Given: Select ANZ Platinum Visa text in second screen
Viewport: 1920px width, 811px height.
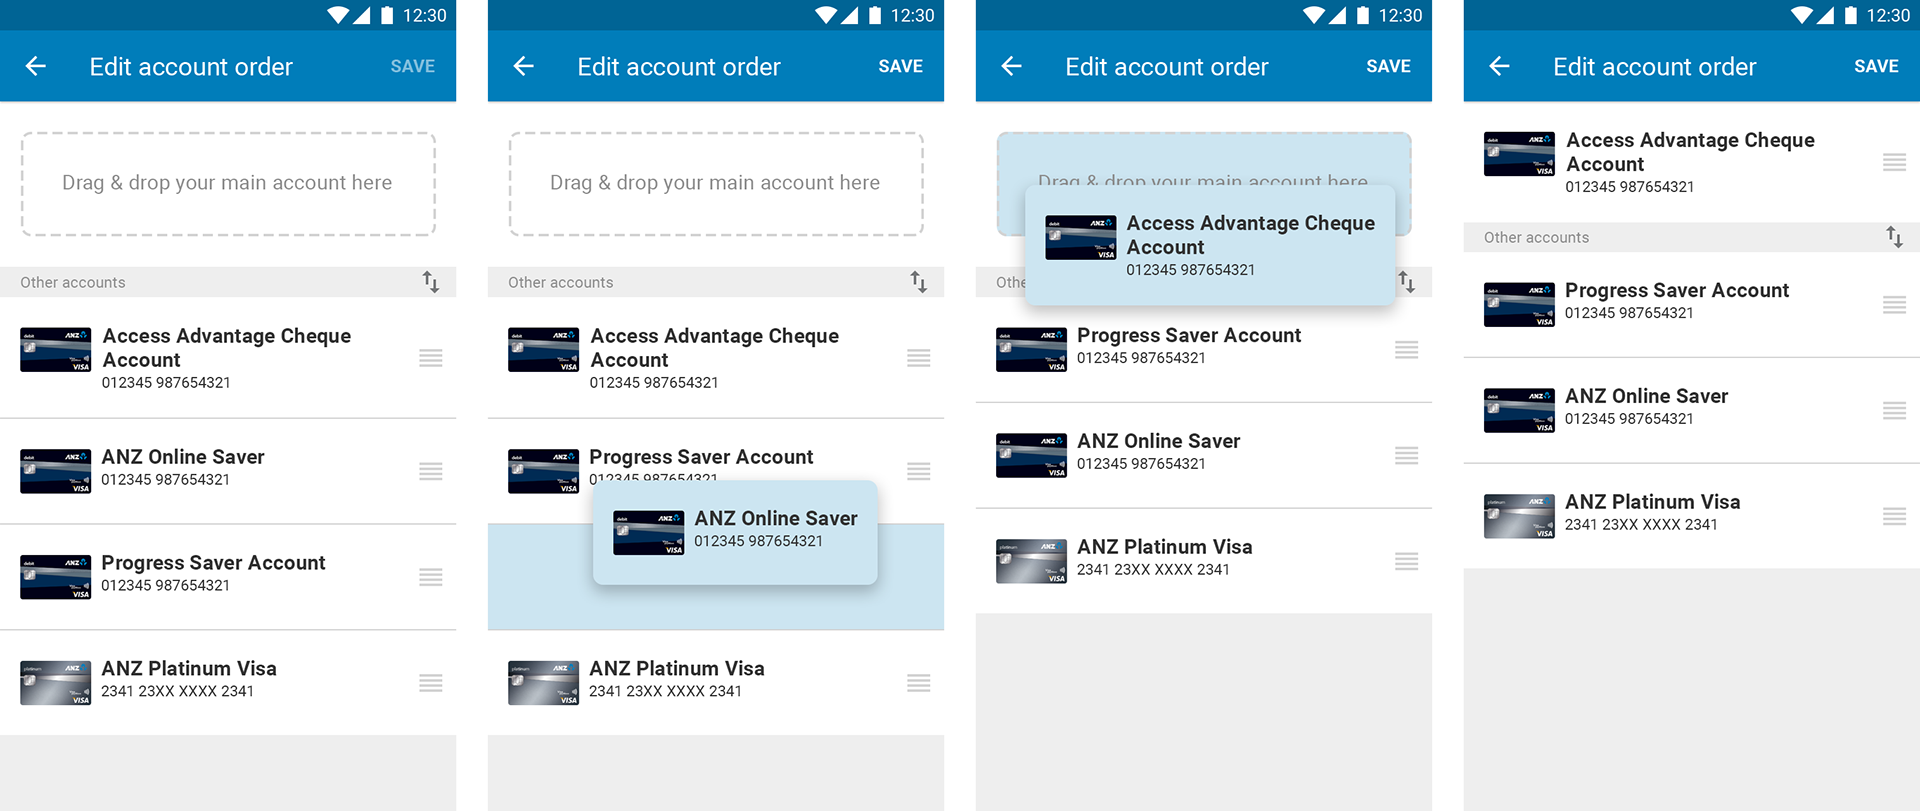Looking at the screenshot, I should click(x=677, y=669).
